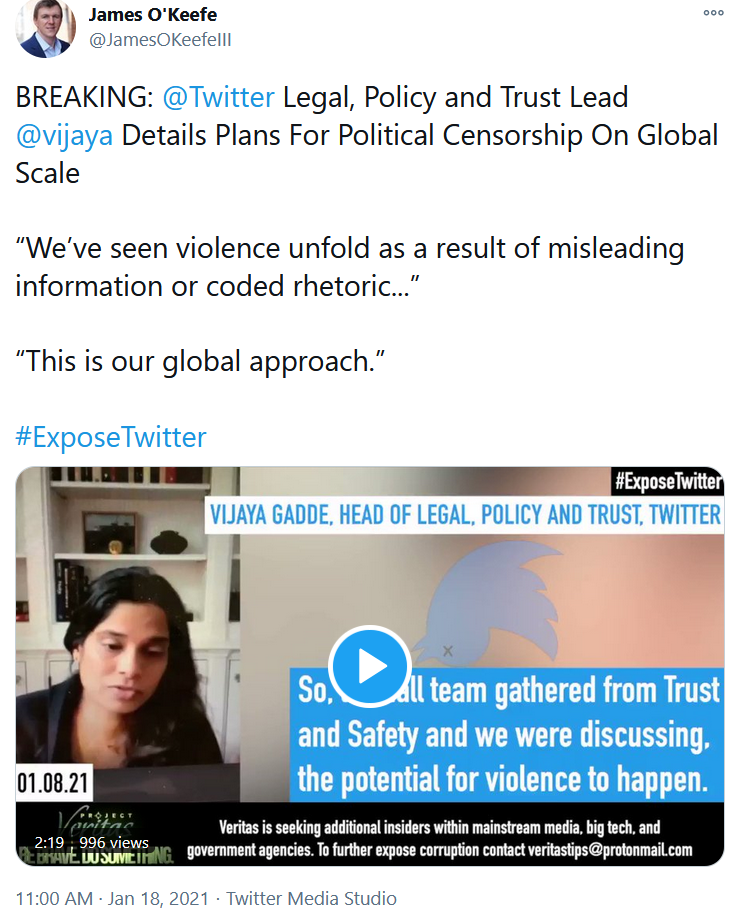The height and width of the screenshot is (919, 737).
Task: Open the James O'Keefe display name link
Action: coord(152,15)
